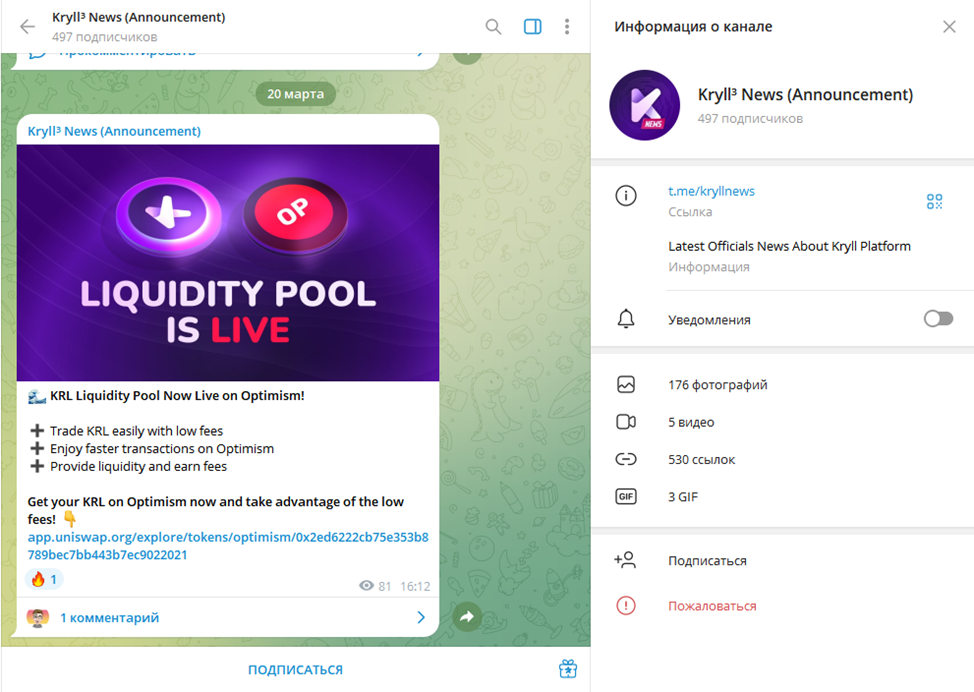Viewport: 974px width, 692px height.
Task: Click ПОДПИСАТЬСЯ at bottom of chat
Action: click(296, 670)
